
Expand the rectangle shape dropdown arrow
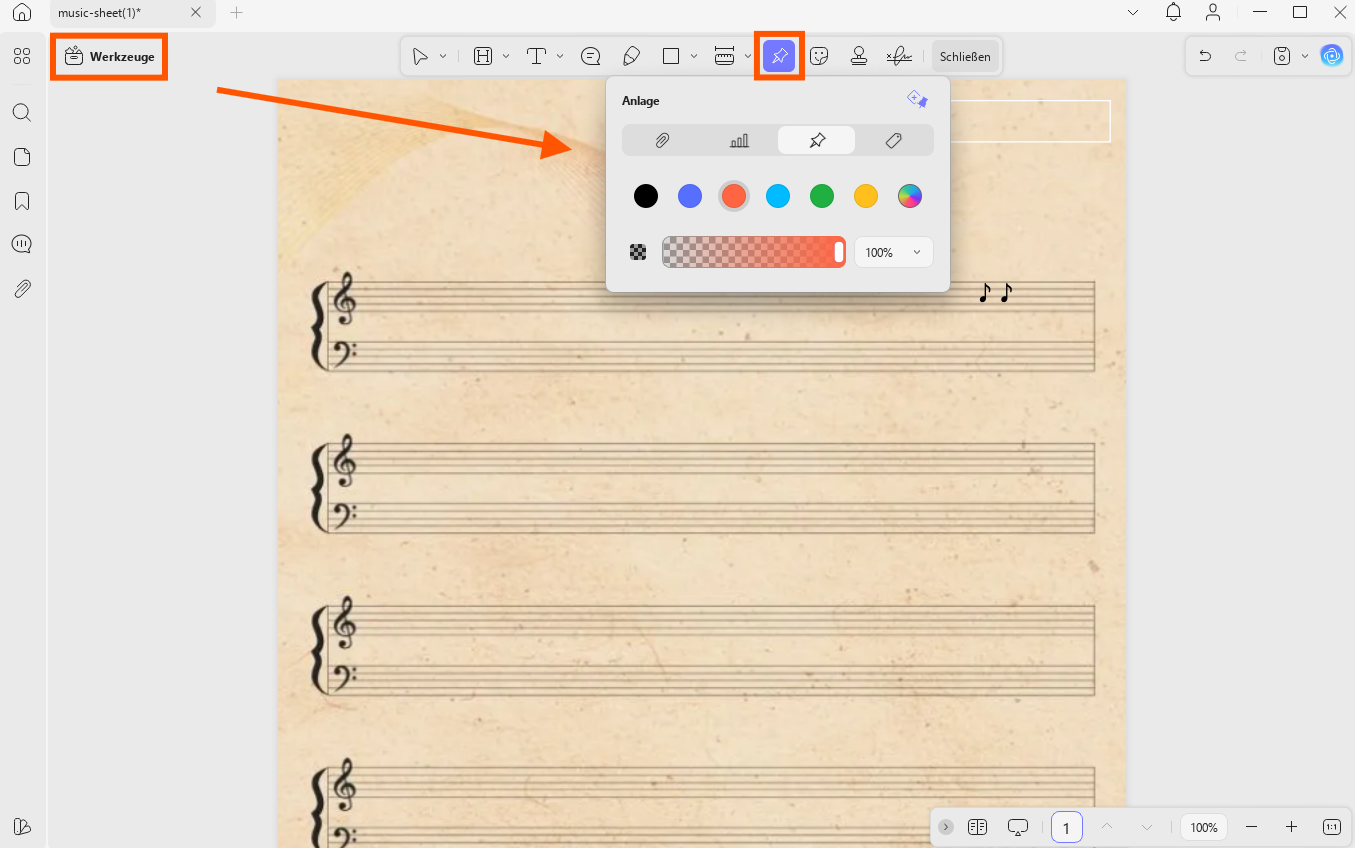pyautogui.click(x=694, y=57)
